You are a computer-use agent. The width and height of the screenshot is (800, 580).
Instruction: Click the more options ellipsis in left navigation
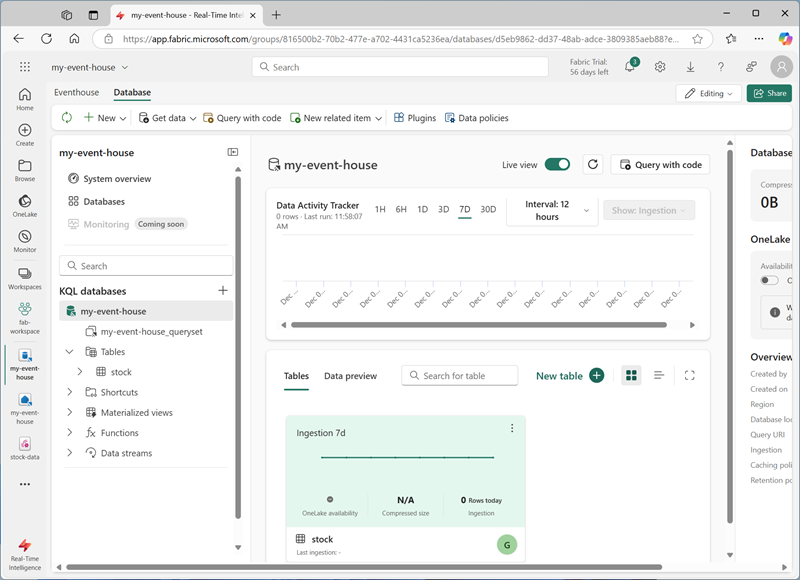click(24, 484)
